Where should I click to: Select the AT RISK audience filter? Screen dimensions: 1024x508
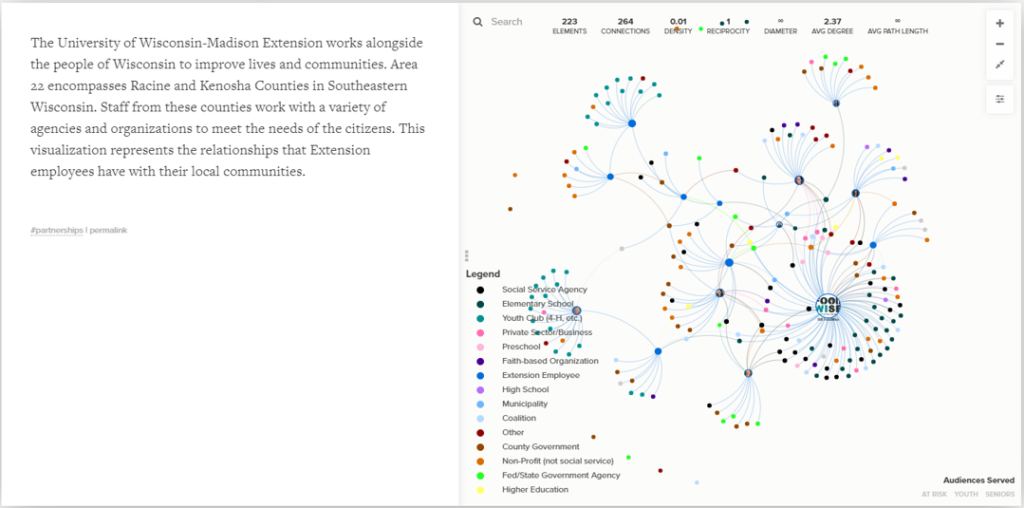point(933,494)
